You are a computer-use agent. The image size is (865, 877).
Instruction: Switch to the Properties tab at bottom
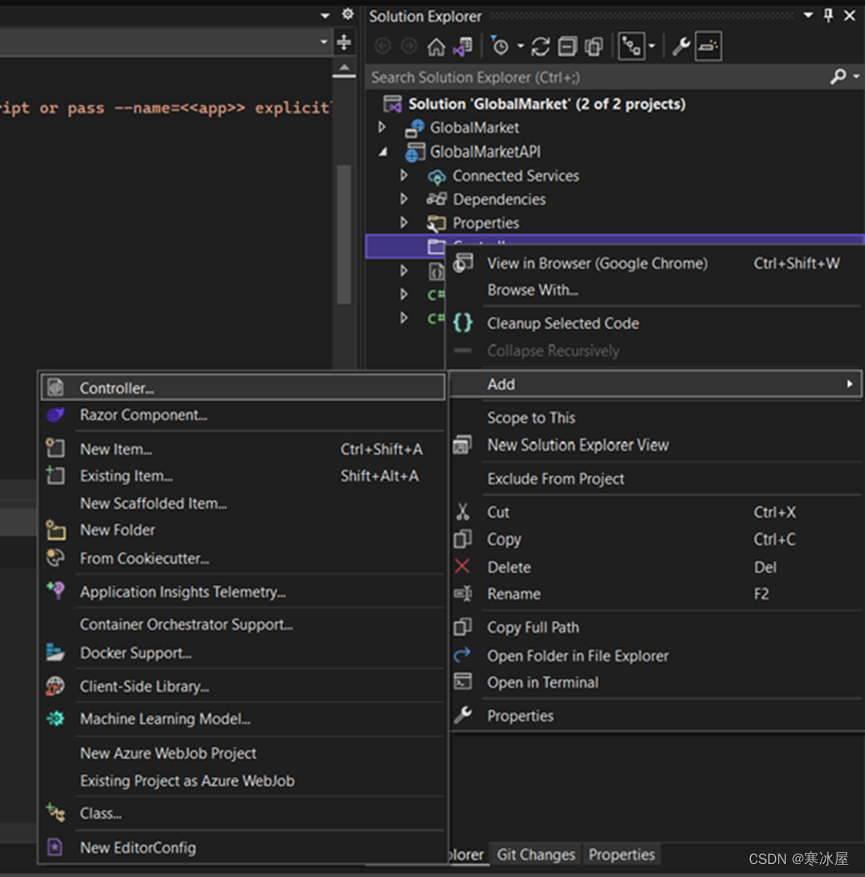[621, 855]
